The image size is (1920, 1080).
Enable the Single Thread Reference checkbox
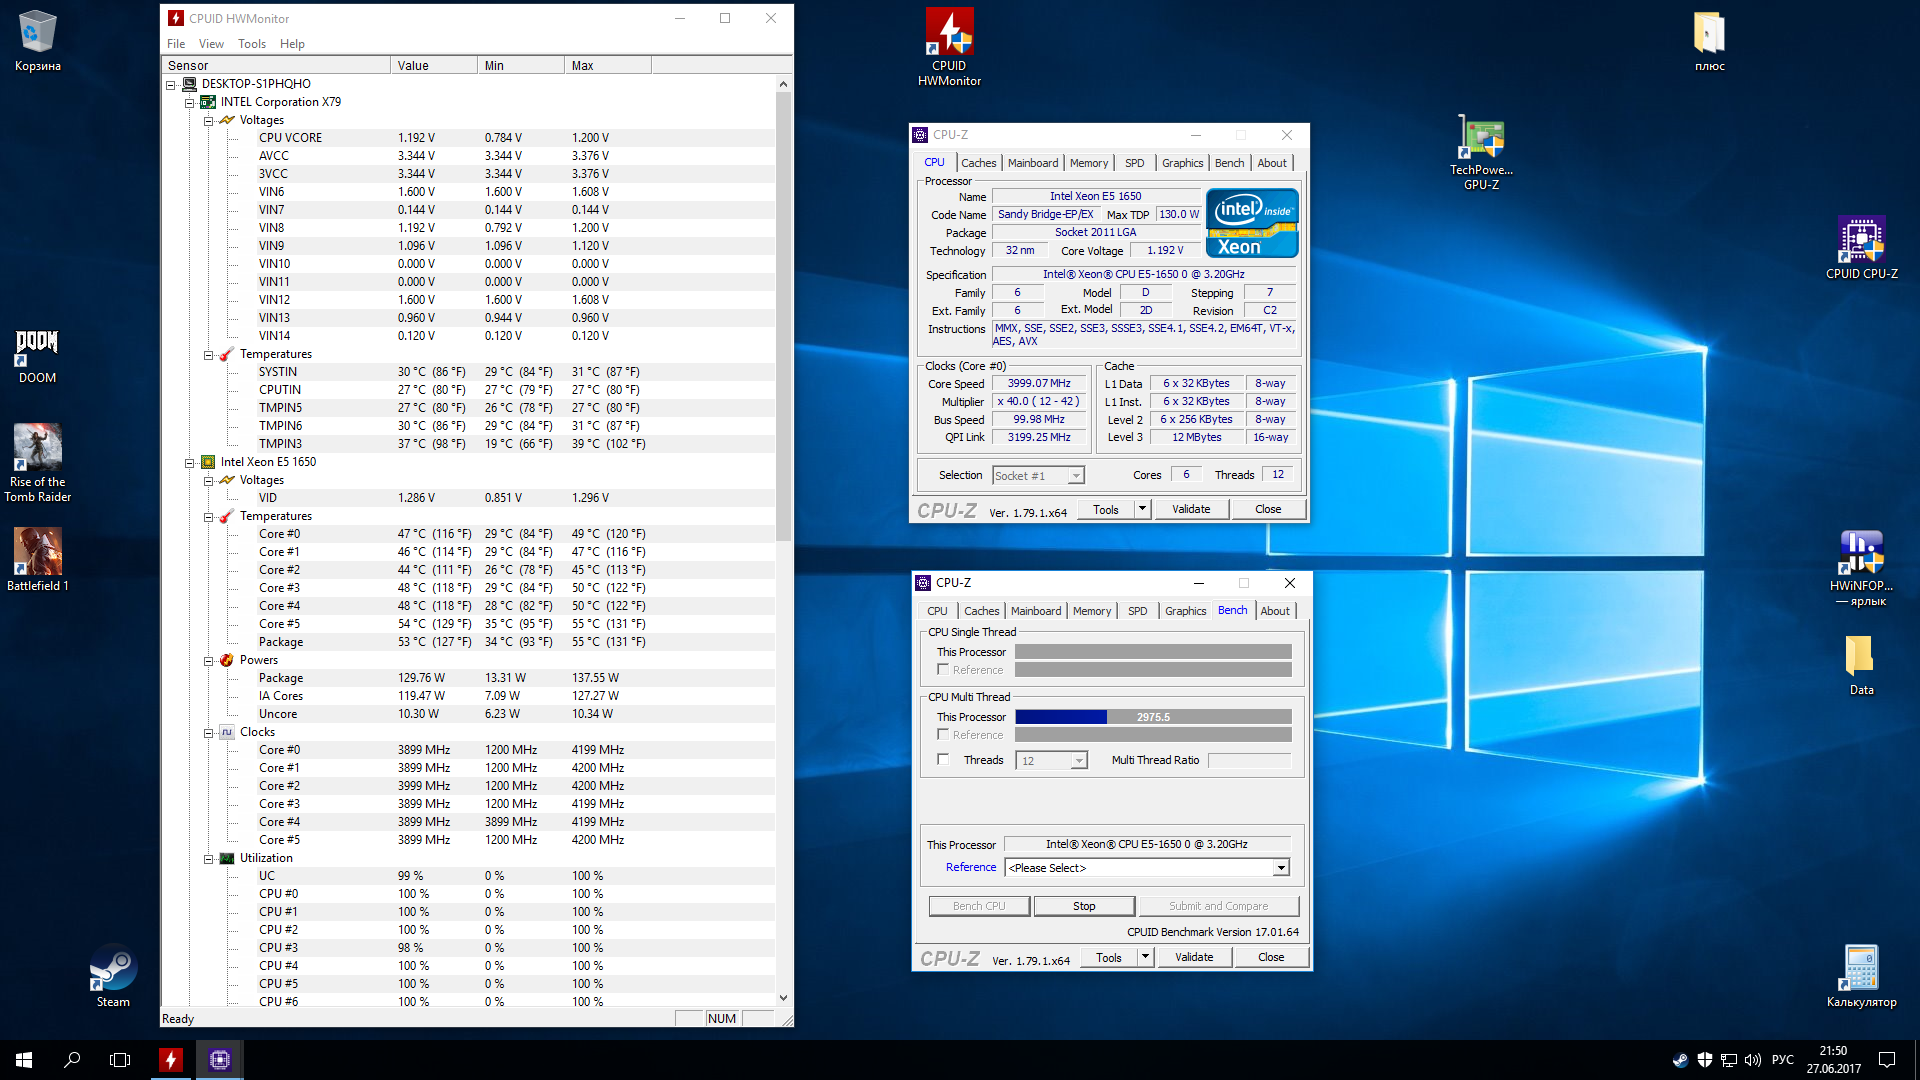tap(943, 670)
